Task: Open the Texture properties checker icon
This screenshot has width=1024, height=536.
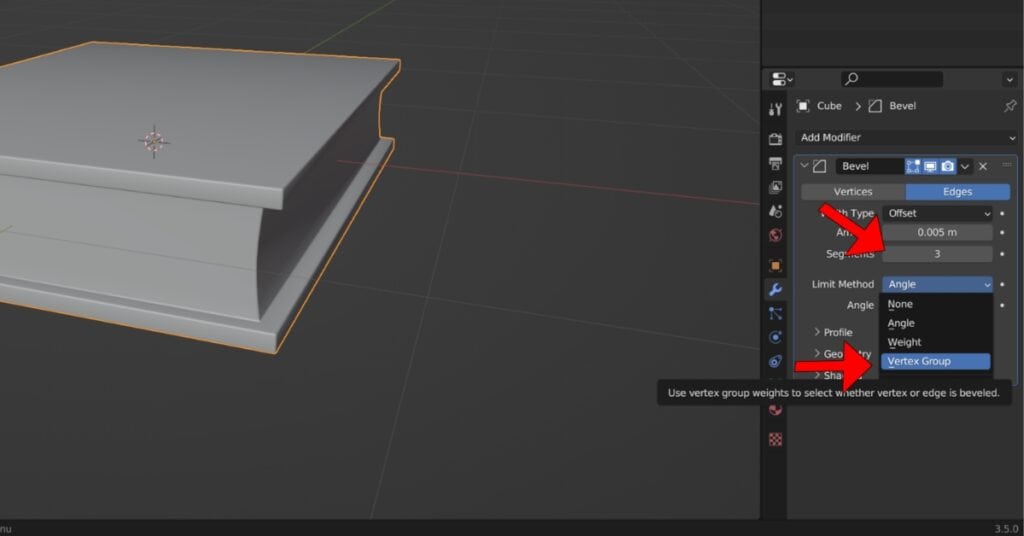Action: [775, 439]
